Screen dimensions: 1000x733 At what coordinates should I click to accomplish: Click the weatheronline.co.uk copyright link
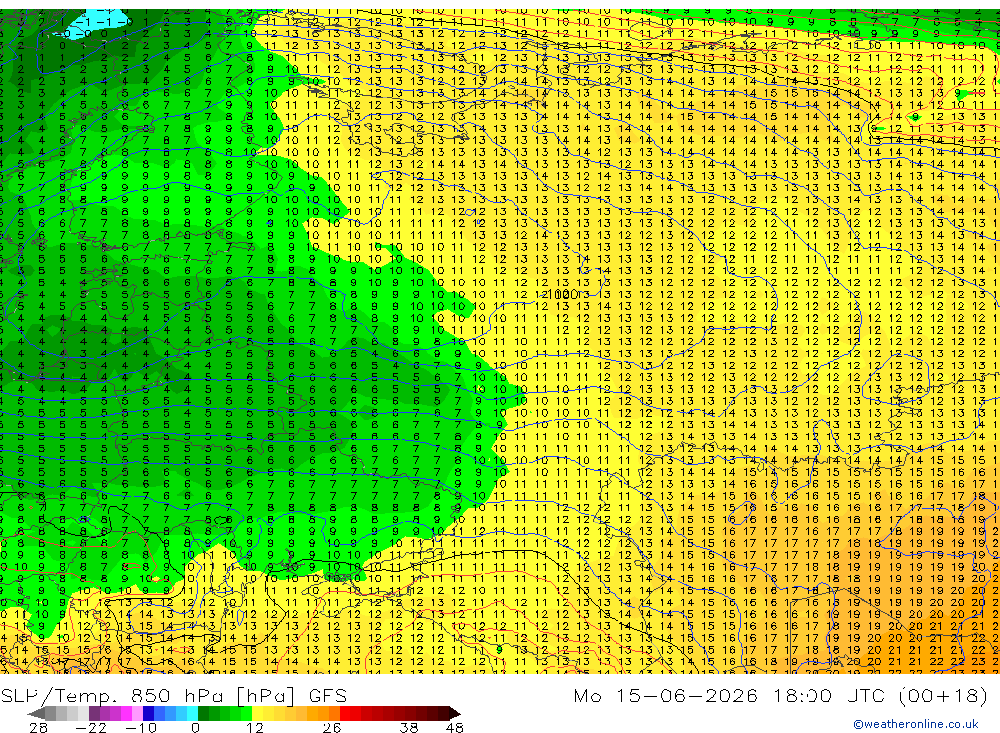coord(916,724)
